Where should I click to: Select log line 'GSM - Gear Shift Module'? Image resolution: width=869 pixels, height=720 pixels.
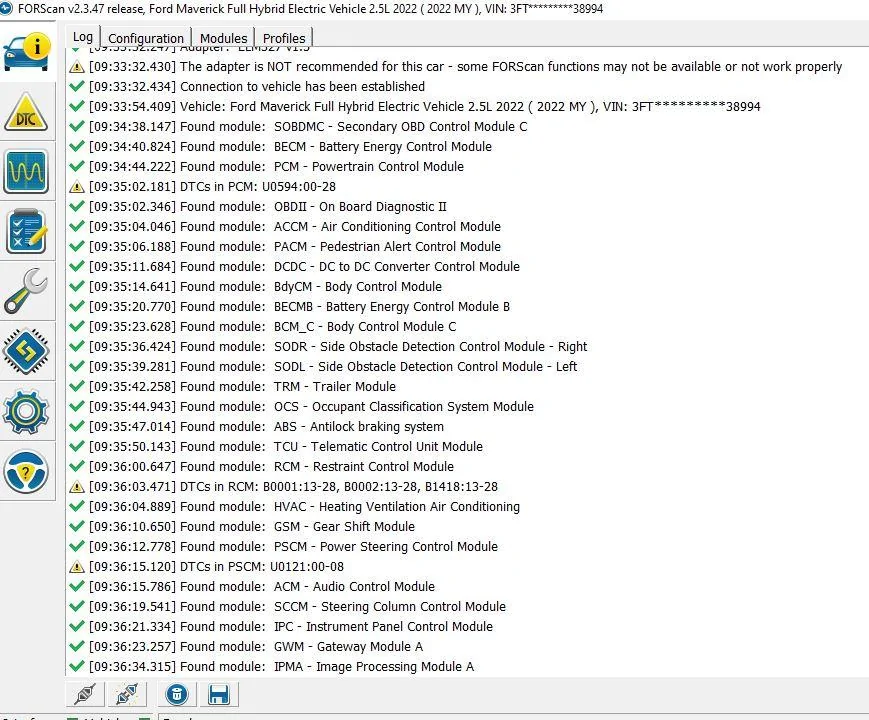tap(252, 526)
